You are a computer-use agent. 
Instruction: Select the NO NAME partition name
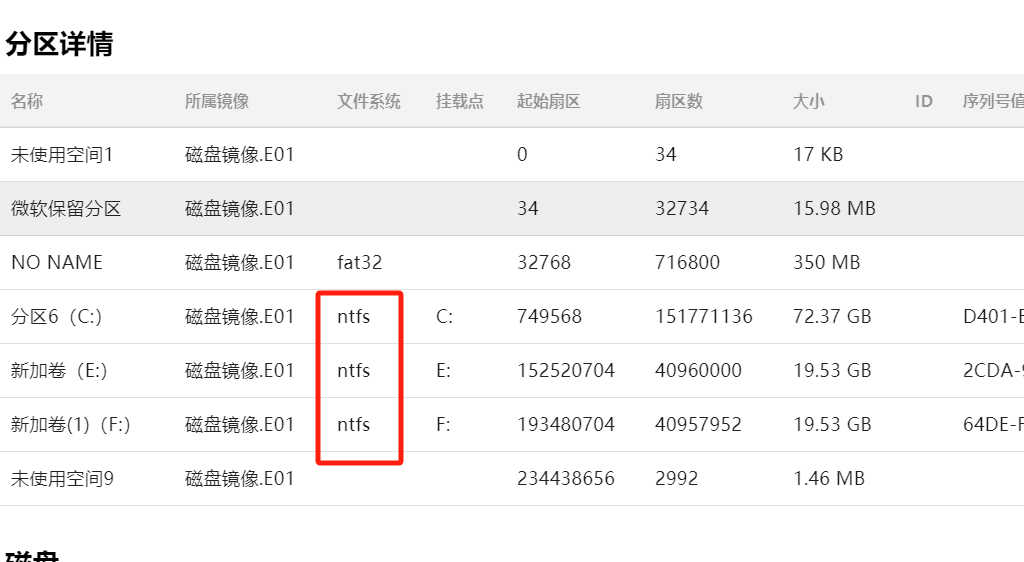[x=57, y=262]
